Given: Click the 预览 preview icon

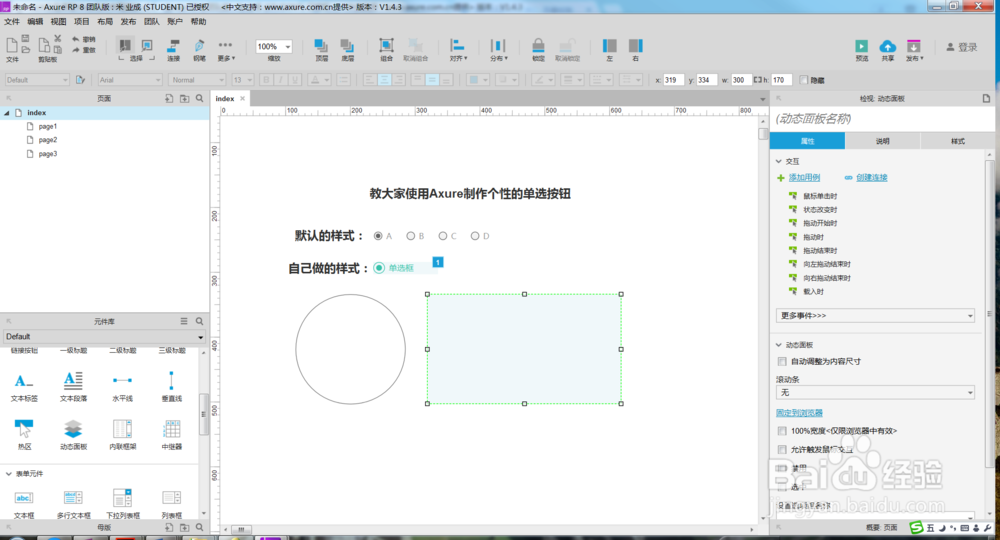Looking at the screenshot, I should coord(862,46).
